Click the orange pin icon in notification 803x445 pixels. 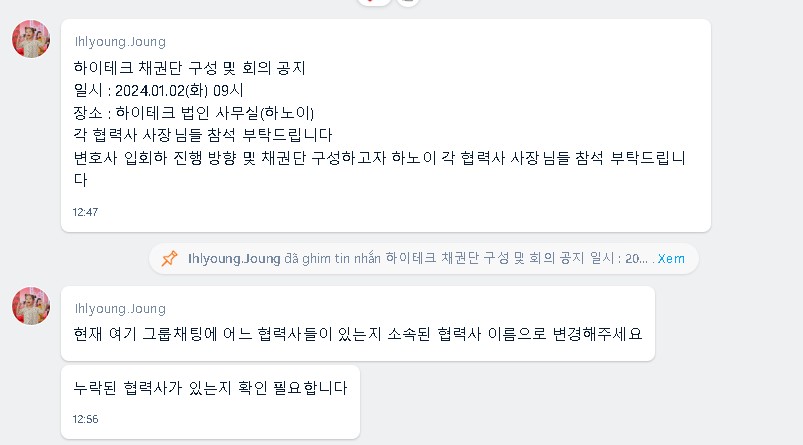(170, 258)
